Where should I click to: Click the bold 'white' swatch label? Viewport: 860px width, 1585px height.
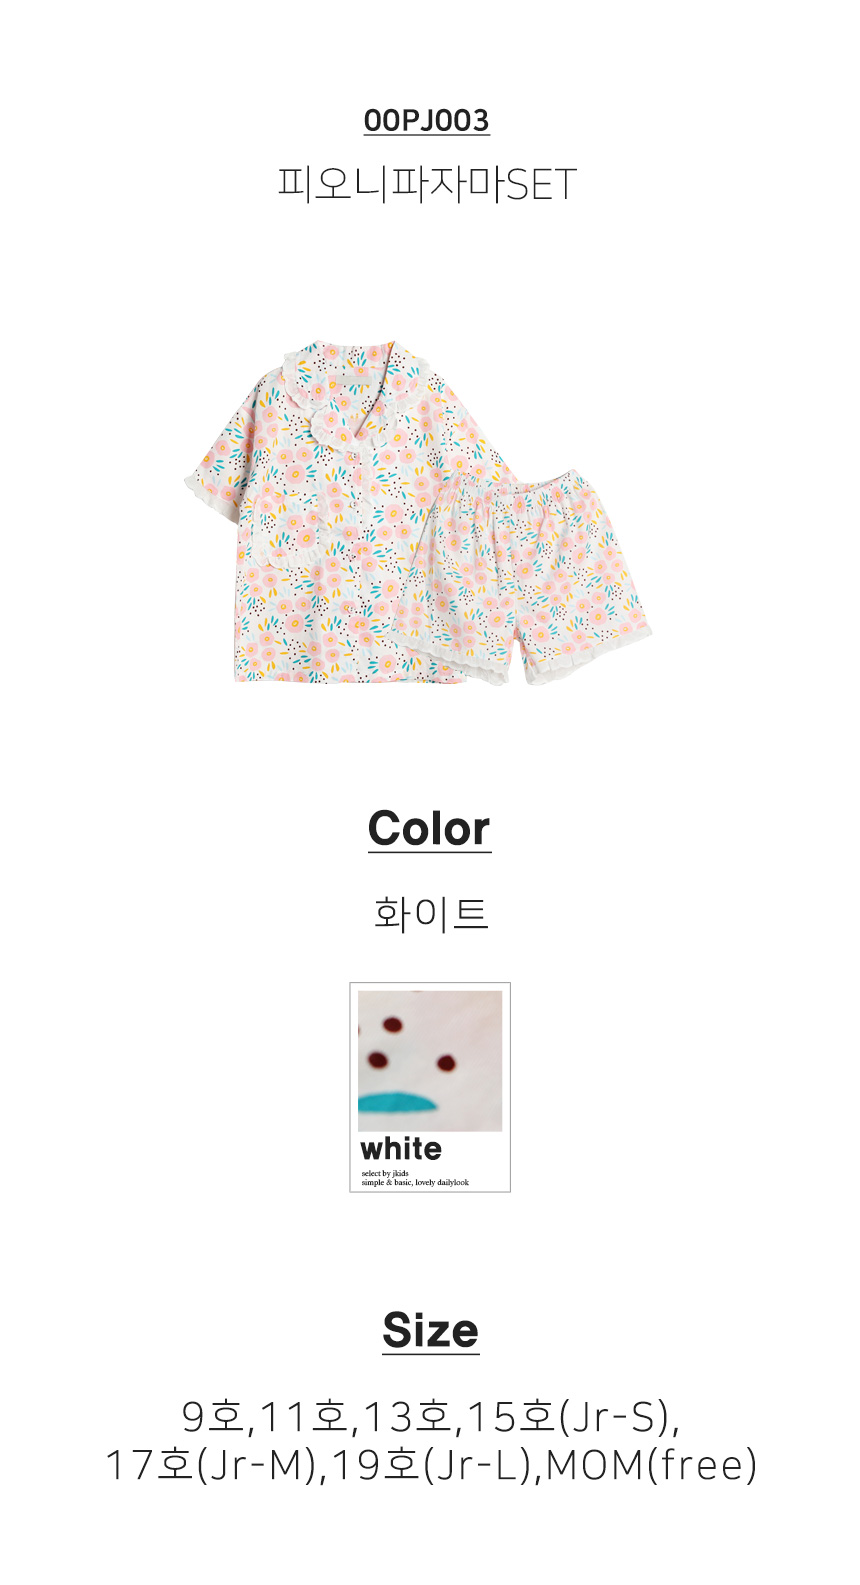tap(401, 1148)
